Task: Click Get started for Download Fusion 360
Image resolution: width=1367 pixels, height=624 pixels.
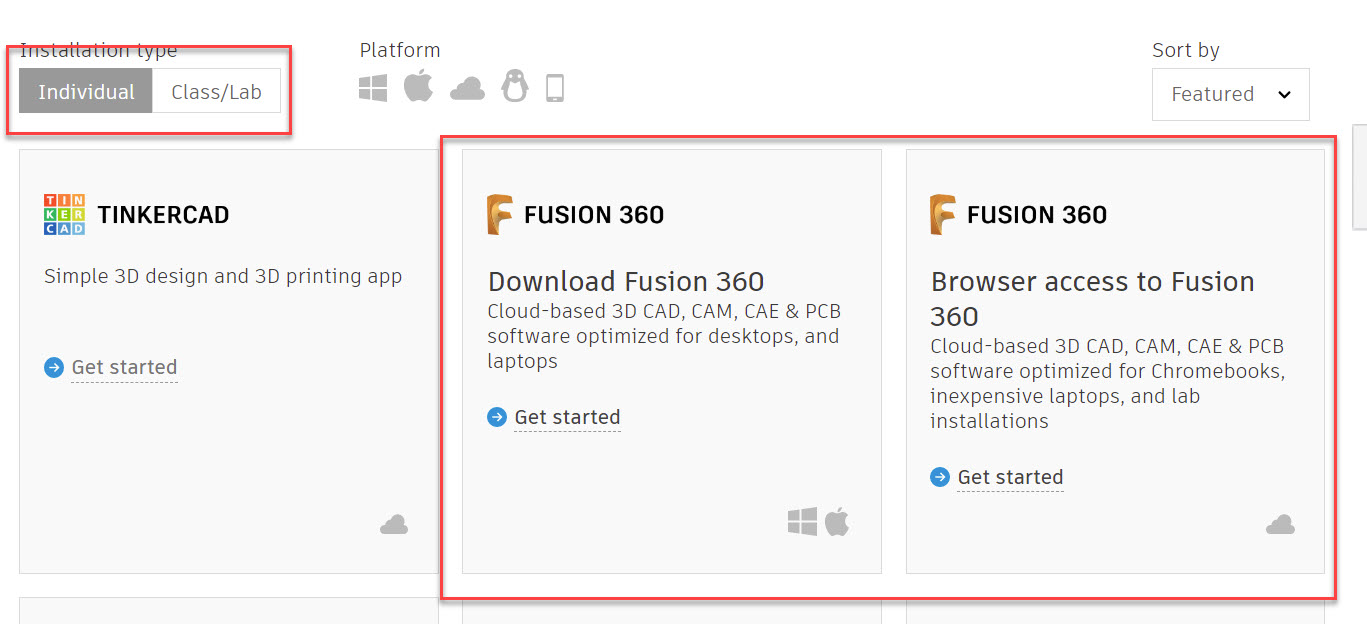Action: 567,417
